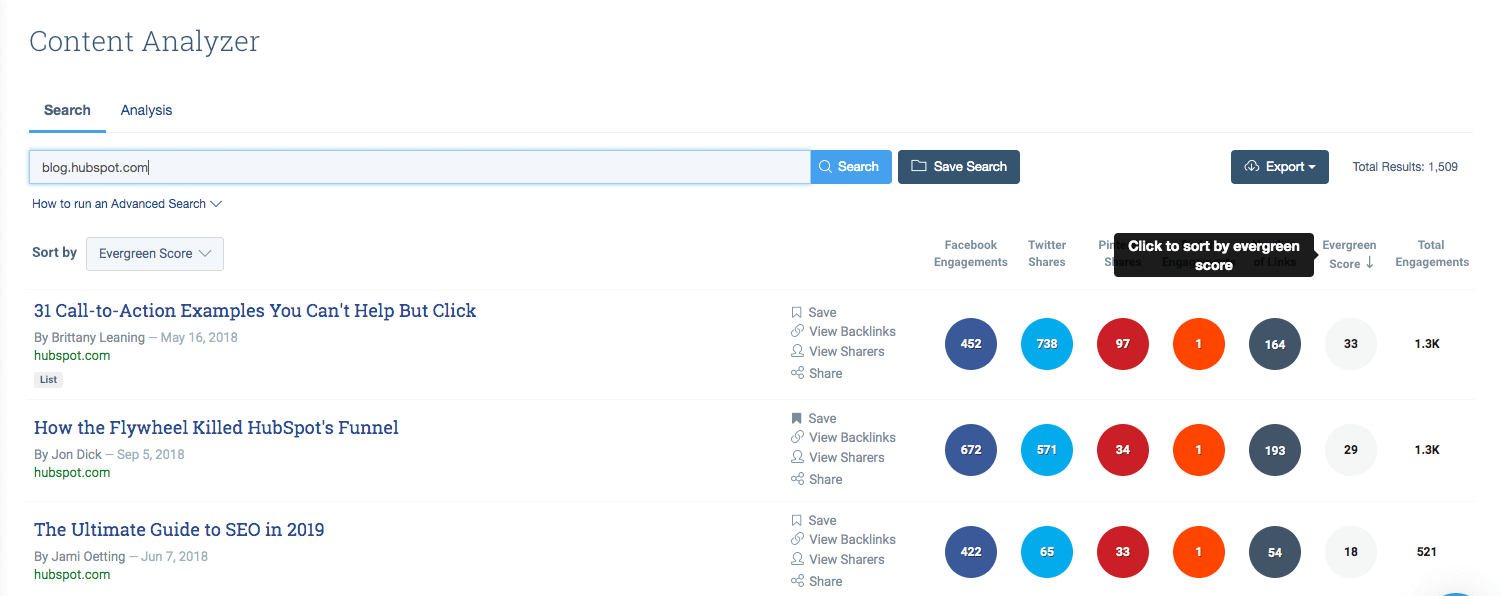This screenshot has width=1504, height=596.
Task: Click Share icon for SEO guide article
Action: (x=797, y=581)
